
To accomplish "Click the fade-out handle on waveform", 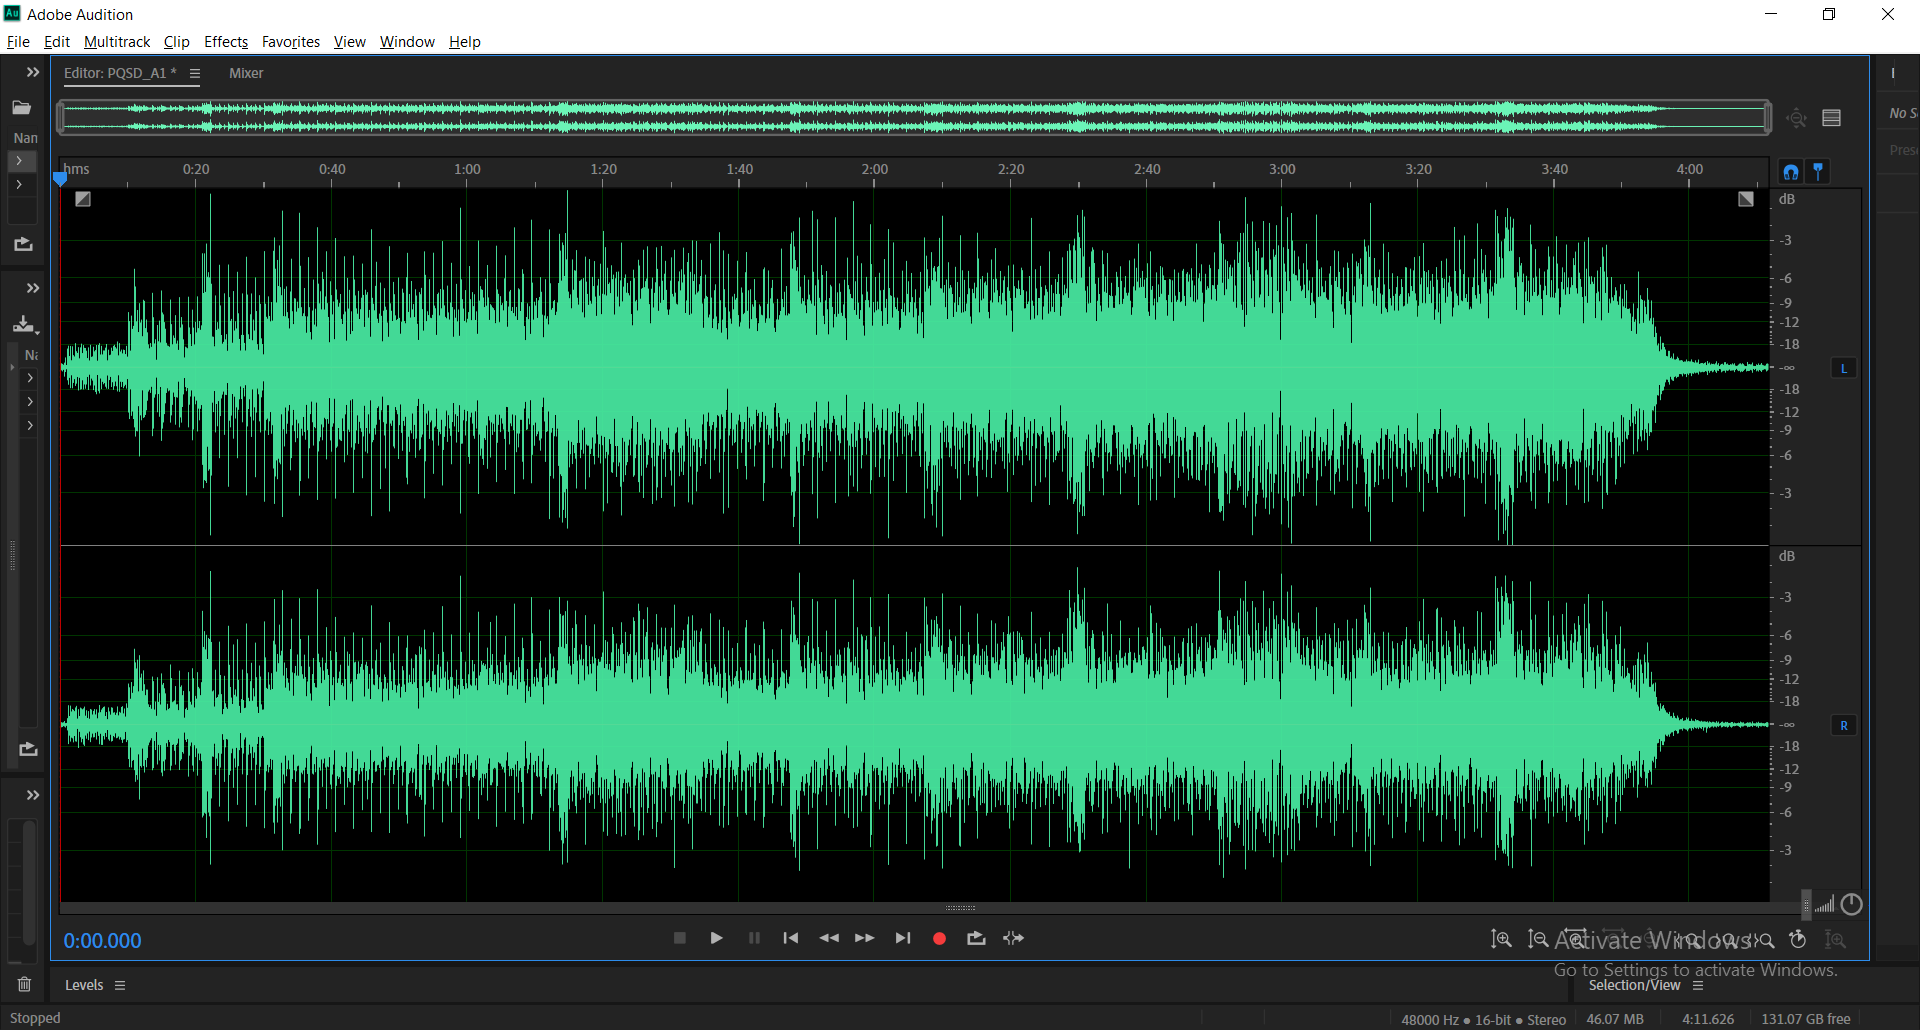I will pyautogui.click(x=1746, y=199).
